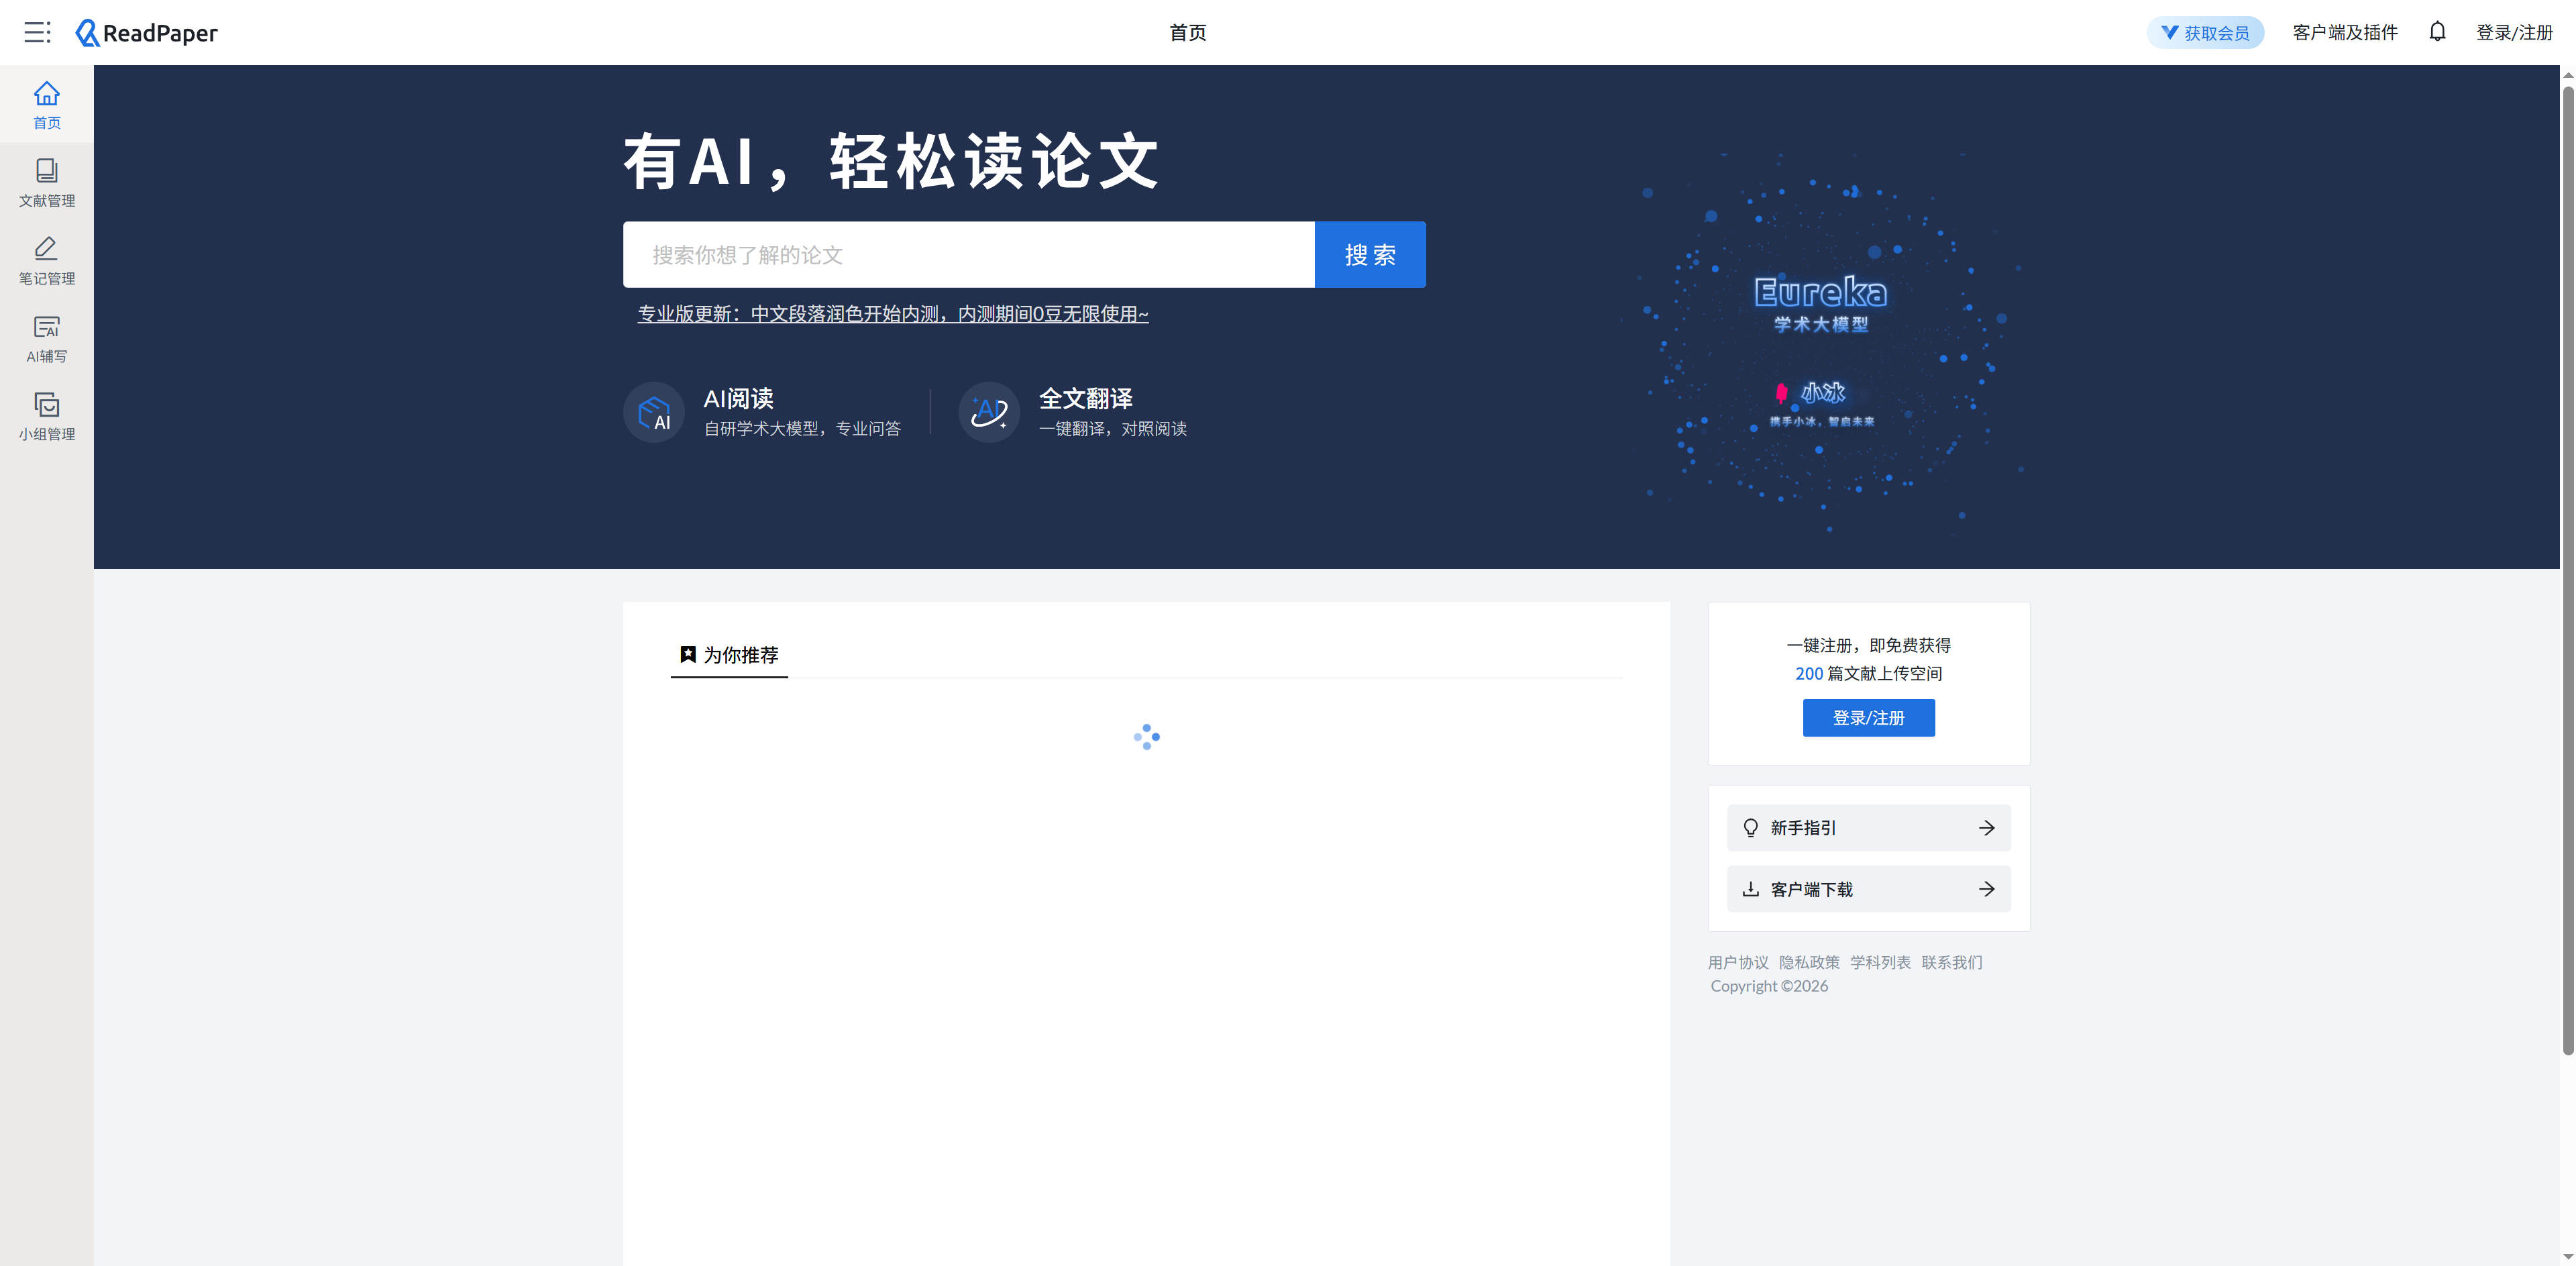This screenshot has height=1266, width=2576.
Task: Click the download icon beside 客户端下载
Action: [x=1750, y=889]
